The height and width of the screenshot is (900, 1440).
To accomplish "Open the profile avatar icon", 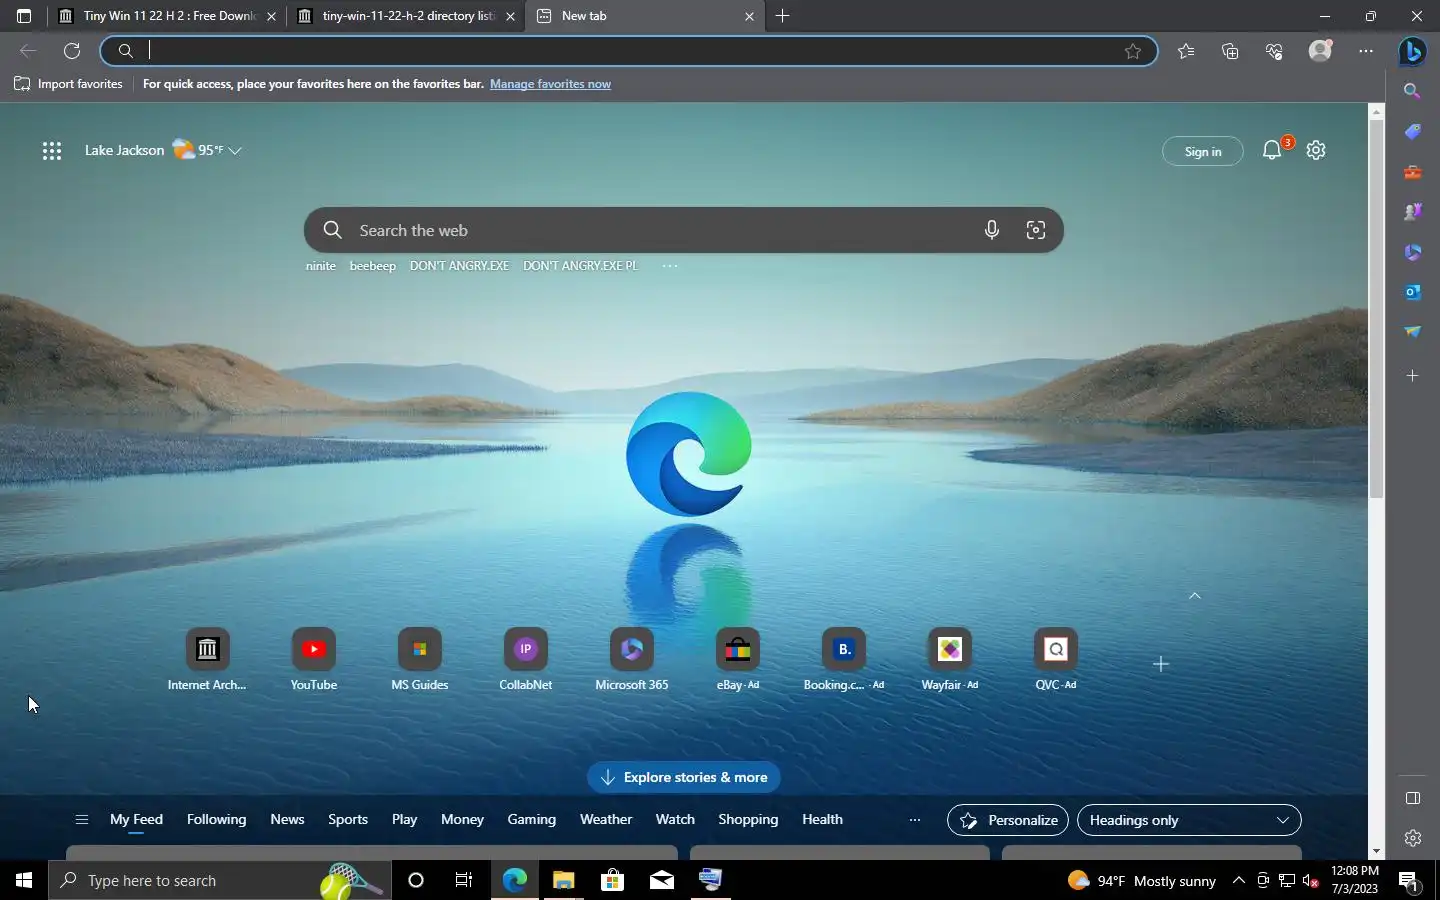I will click(x=1321, y=51).
